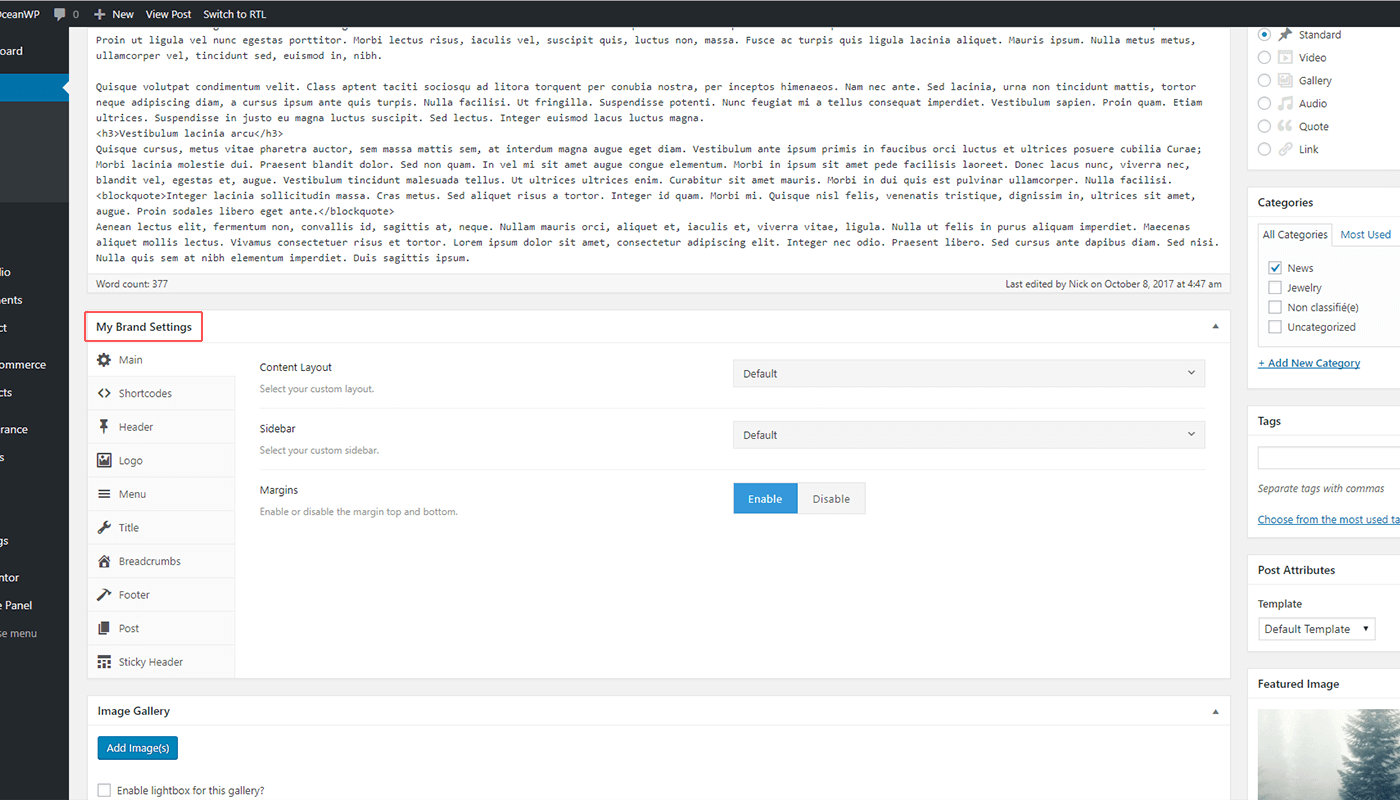This screenshot has width=1400, height=800.
Task: Uncheck the News category checkbox
Action: 1275,268
